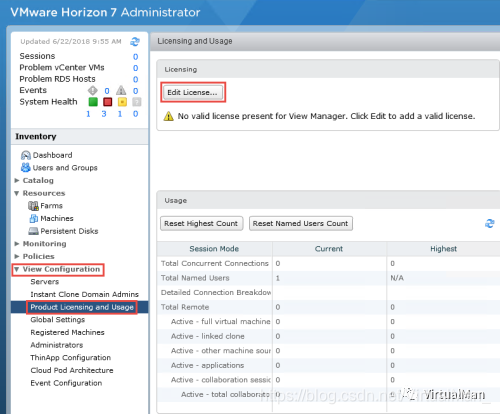Click the Highest column header

(x=443, y=249)
